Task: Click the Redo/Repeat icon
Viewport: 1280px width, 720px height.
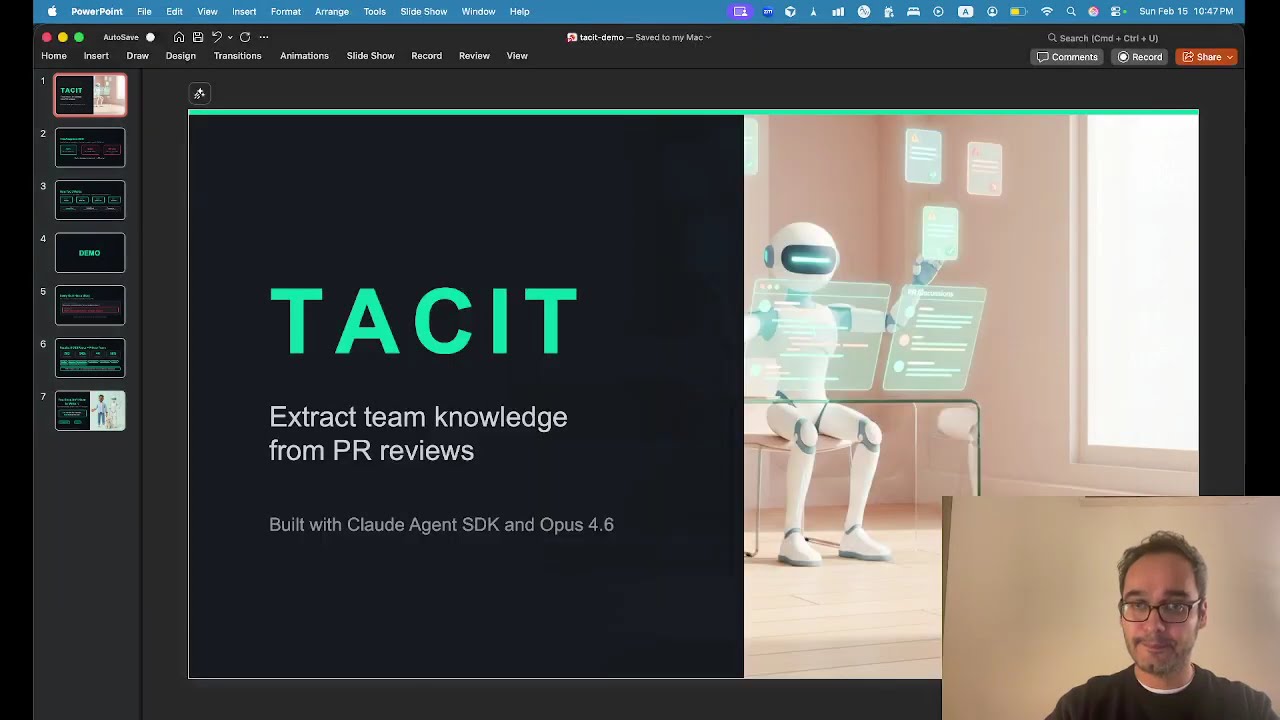Action: coord(245,37)
